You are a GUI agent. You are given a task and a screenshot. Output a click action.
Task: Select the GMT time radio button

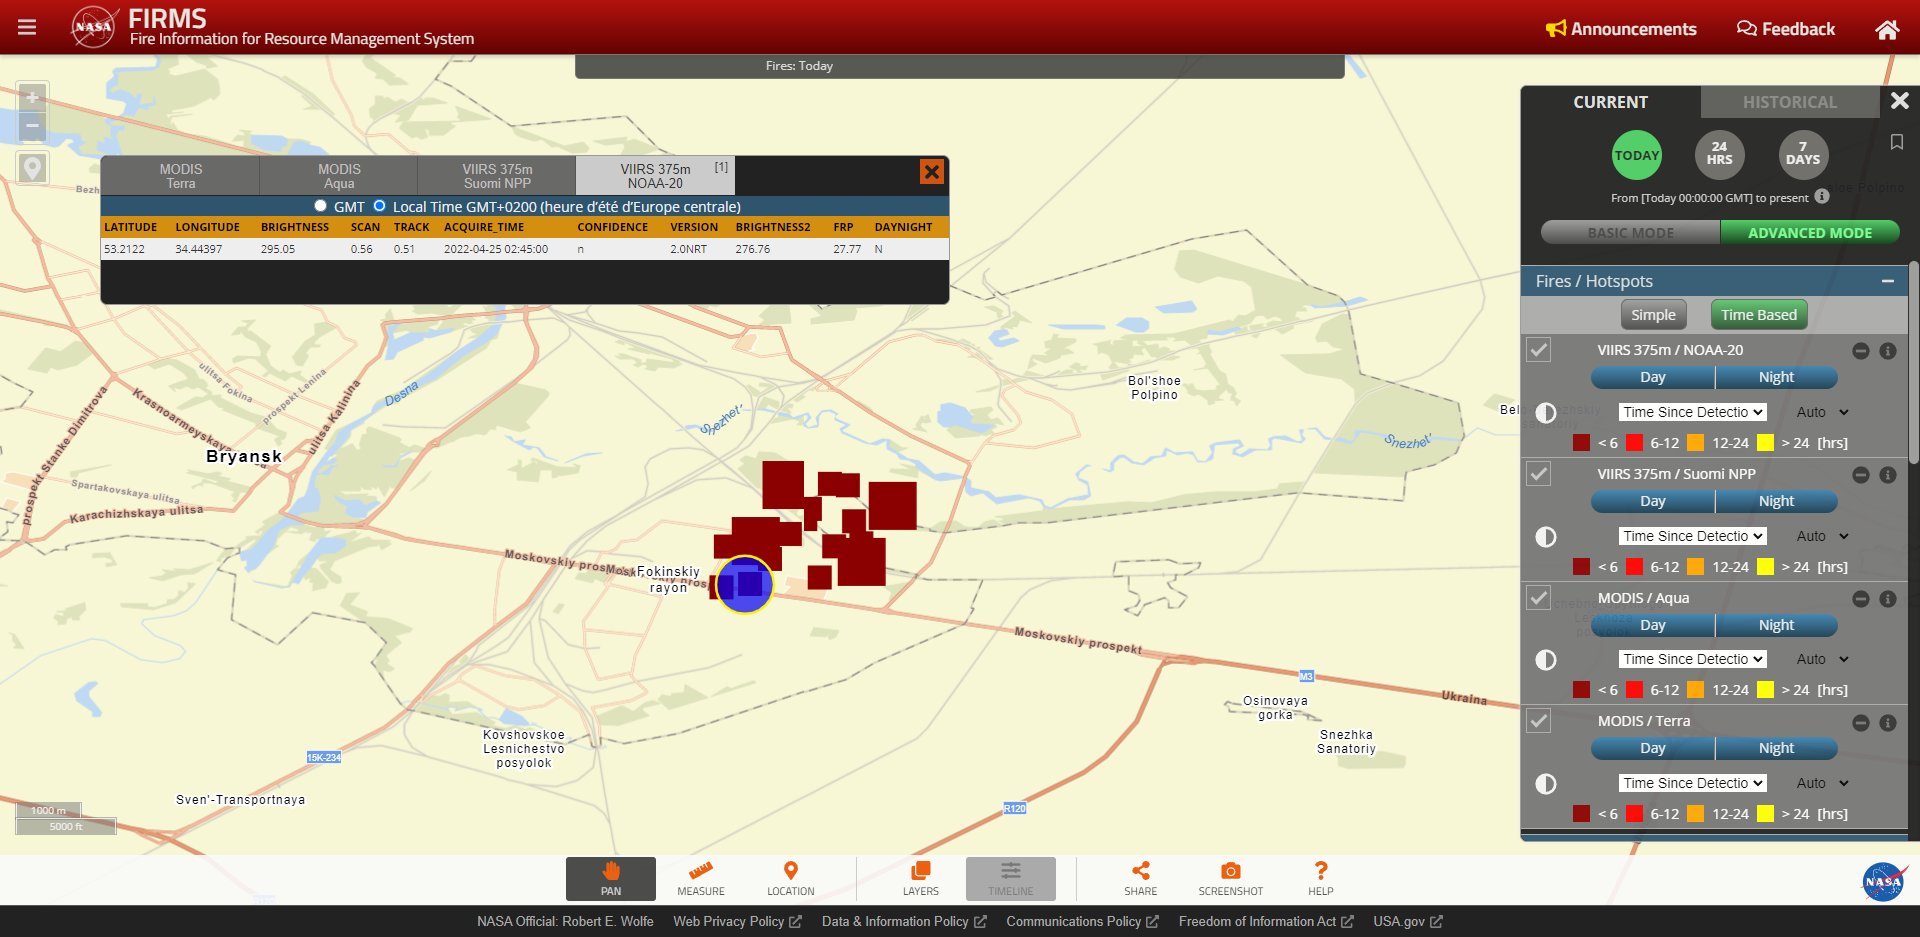[x=320, y=206]
